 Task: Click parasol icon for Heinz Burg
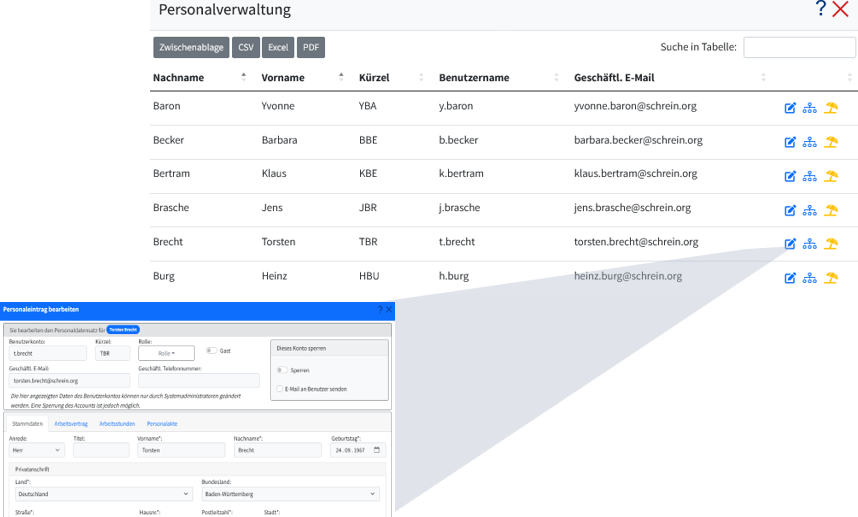pyautogui.click(x=831, y=278)
